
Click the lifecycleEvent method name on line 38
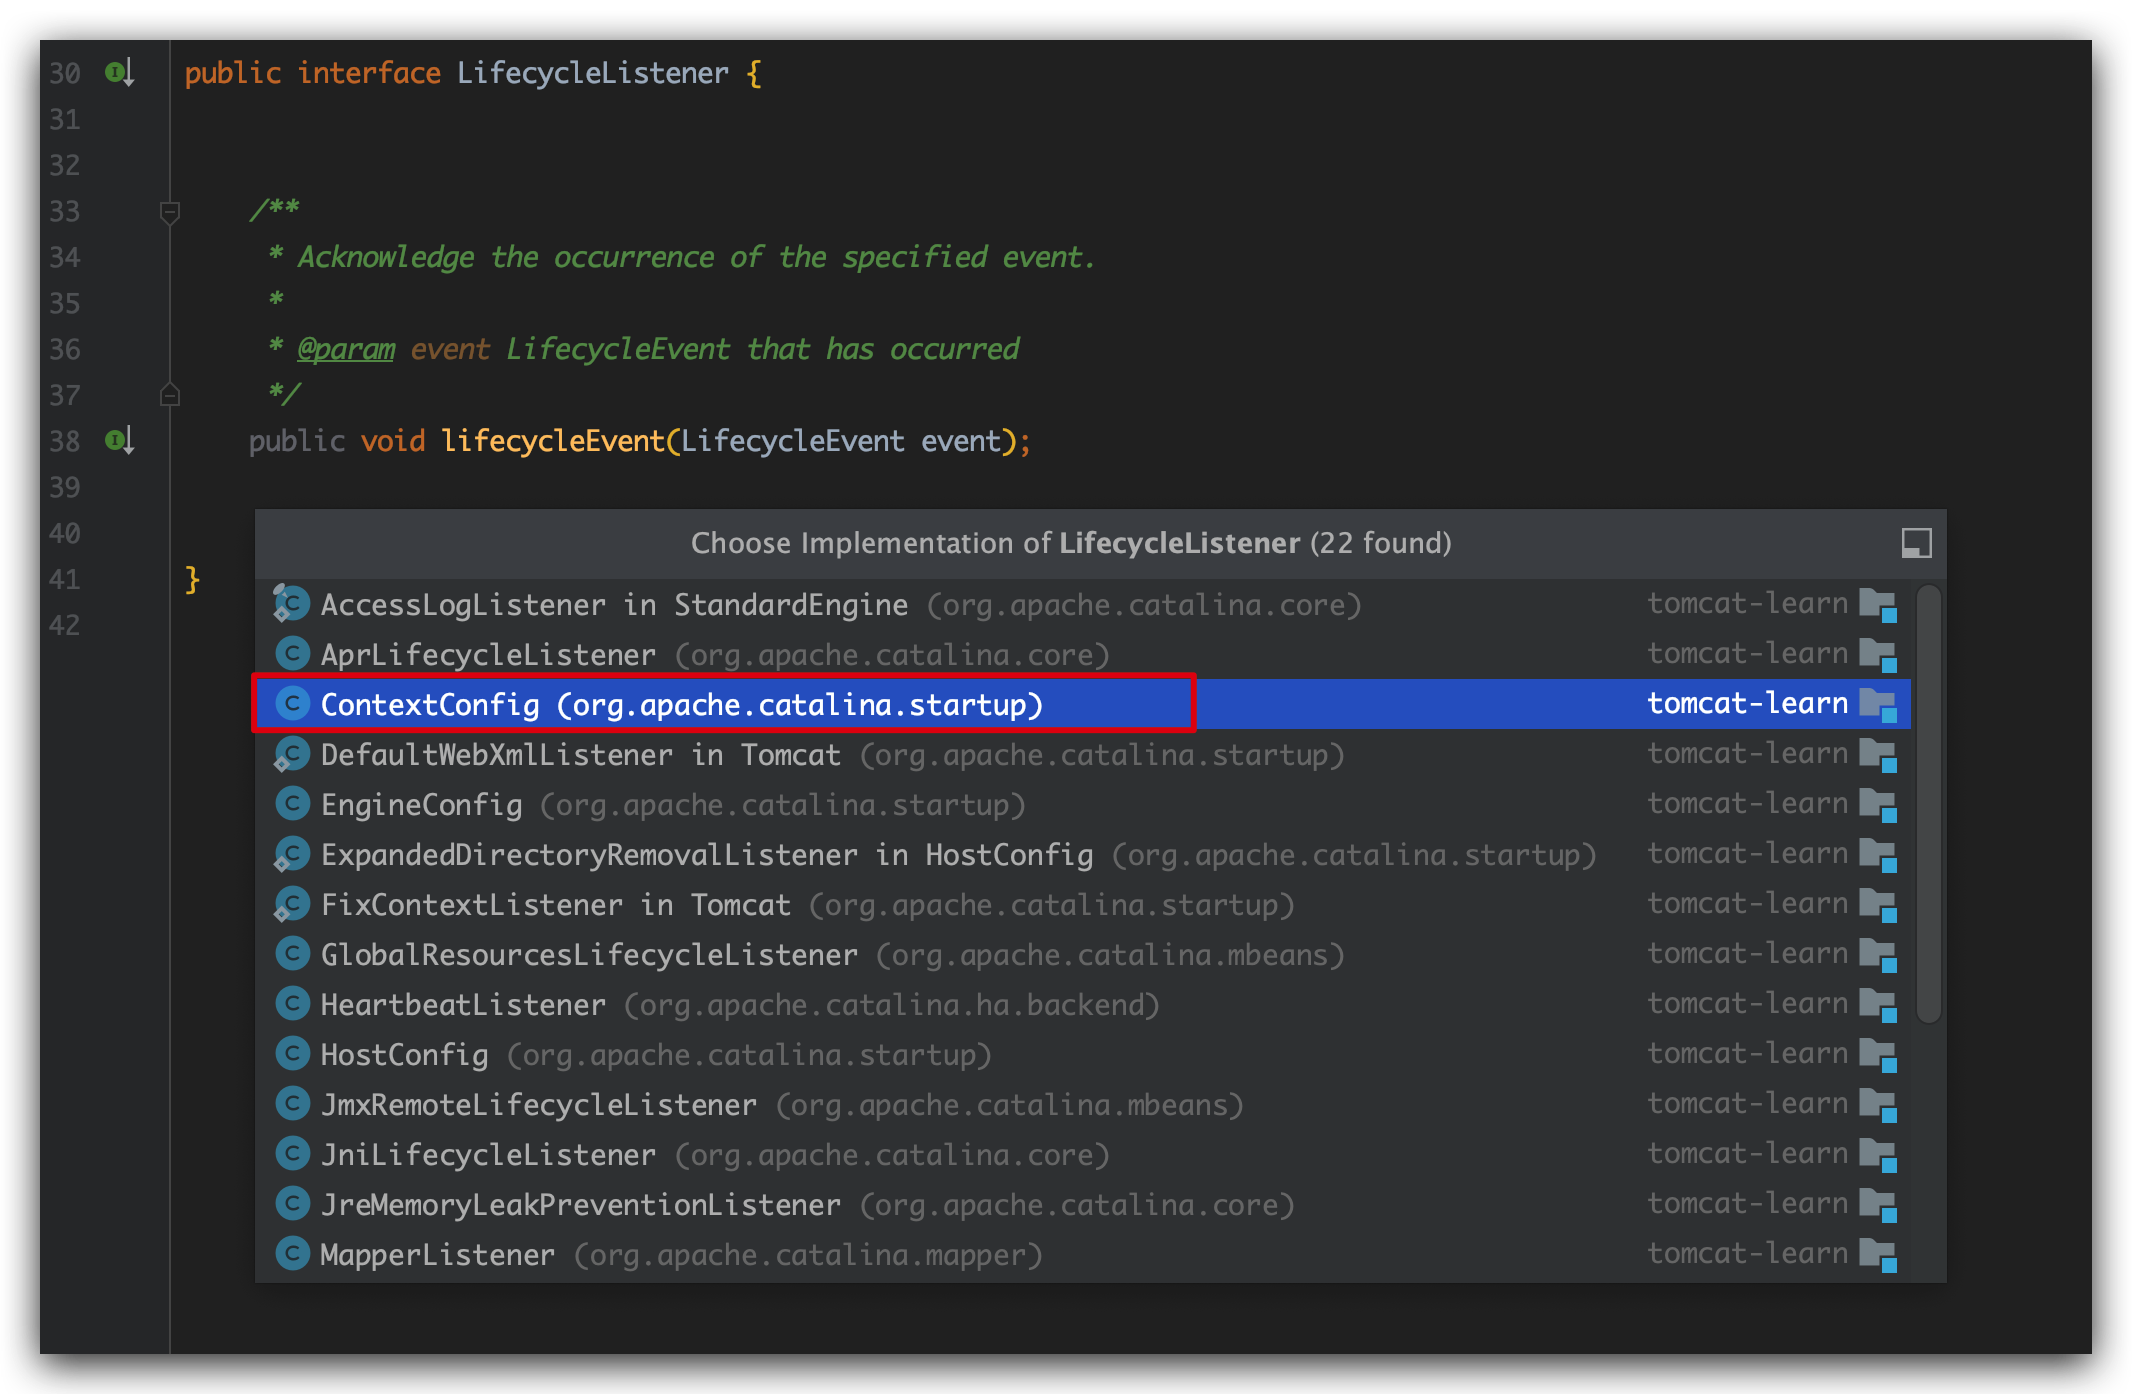[553, 441]
